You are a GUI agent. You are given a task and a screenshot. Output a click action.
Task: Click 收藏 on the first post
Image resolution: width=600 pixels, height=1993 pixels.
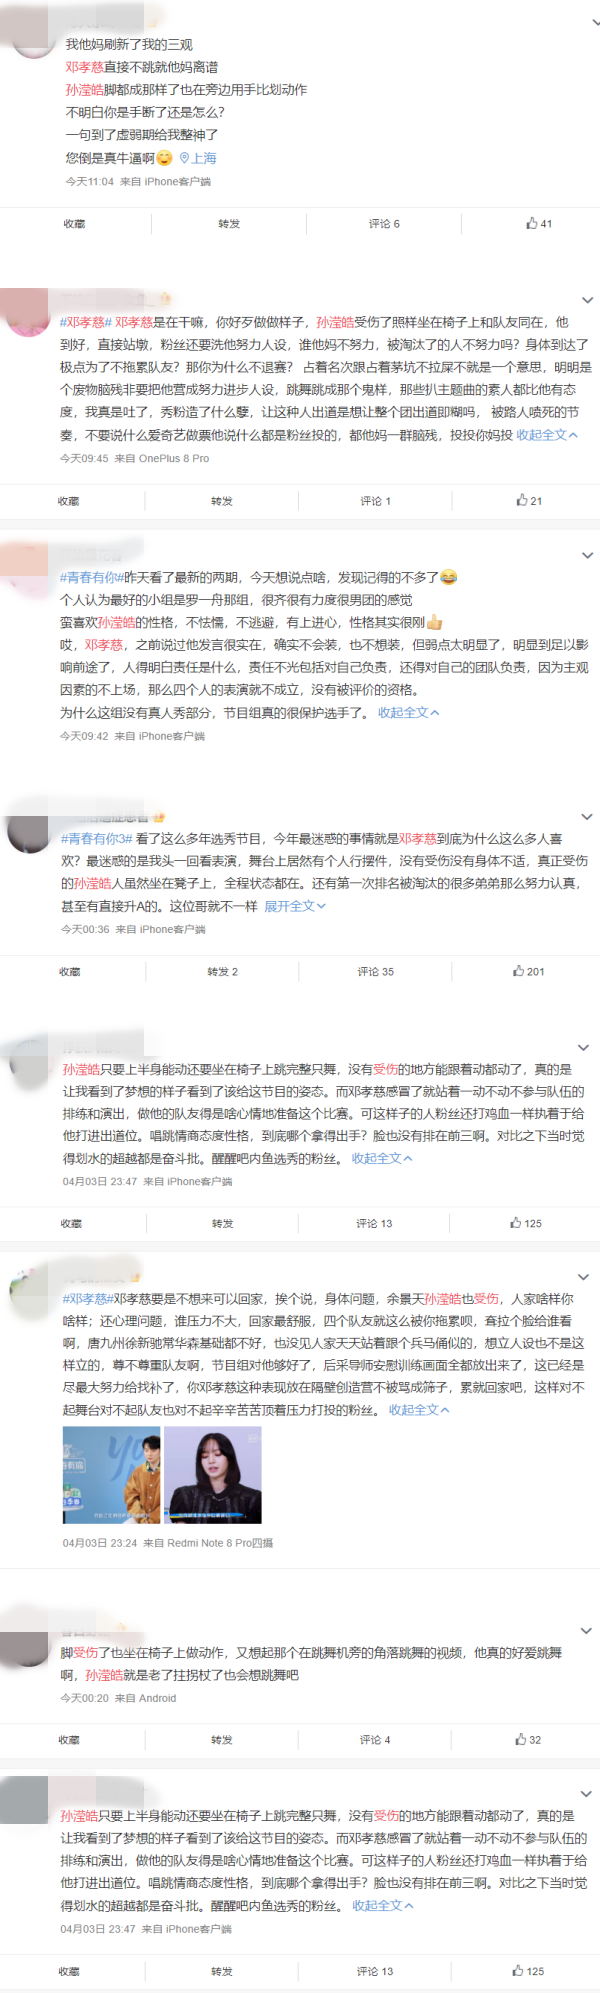(x=74, y=224)
